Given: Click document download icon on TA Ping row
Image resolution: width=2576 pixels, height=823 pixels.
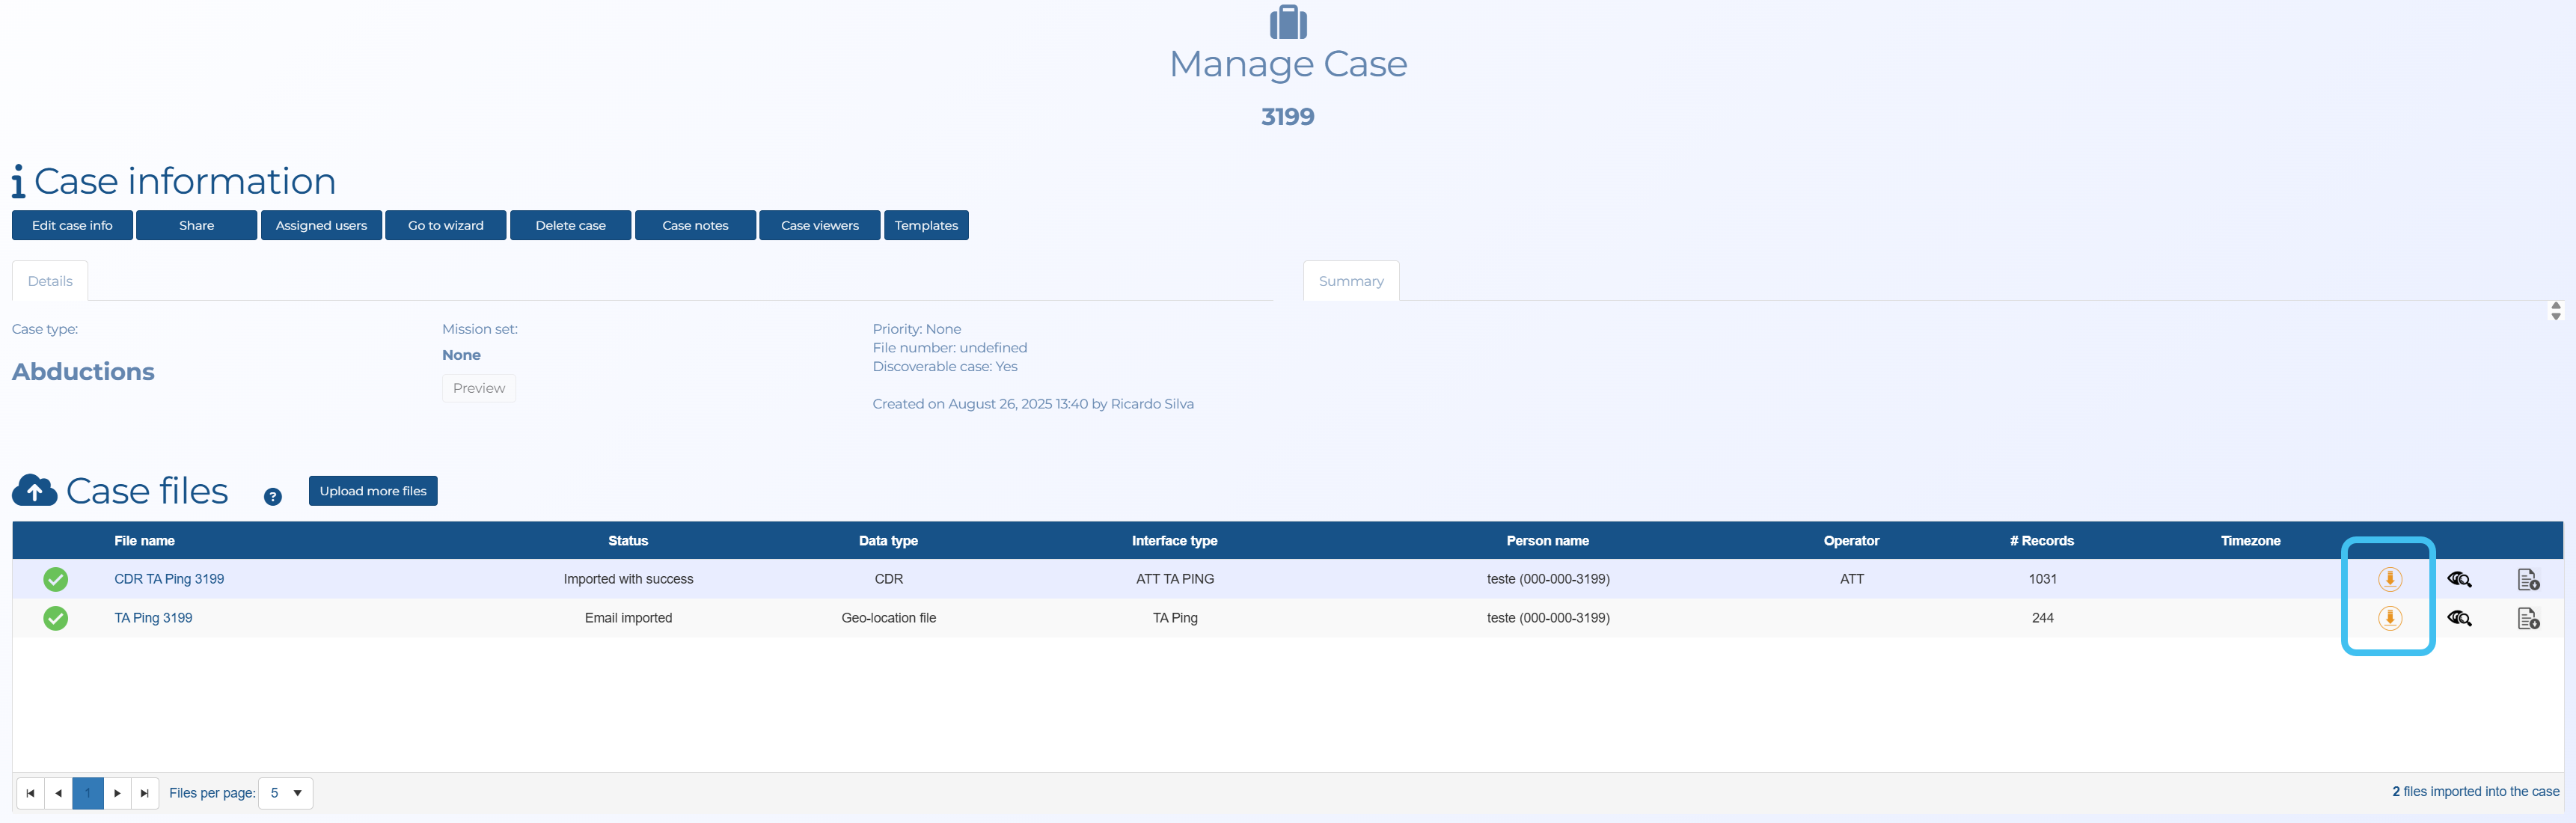Looking at the screenshot, I should pyautogui.click(x=2527, y=618).
